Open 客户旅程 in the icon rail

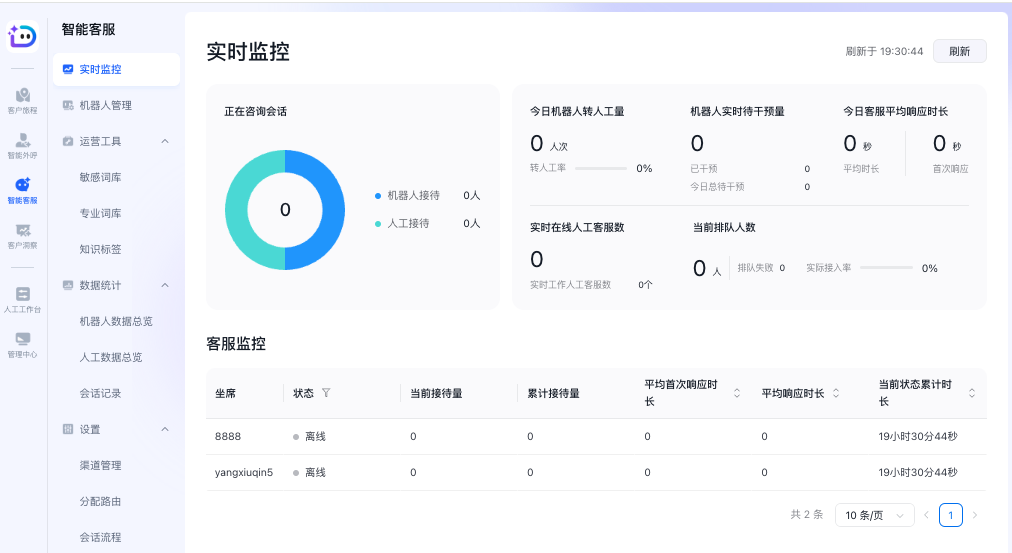[23, 101]
